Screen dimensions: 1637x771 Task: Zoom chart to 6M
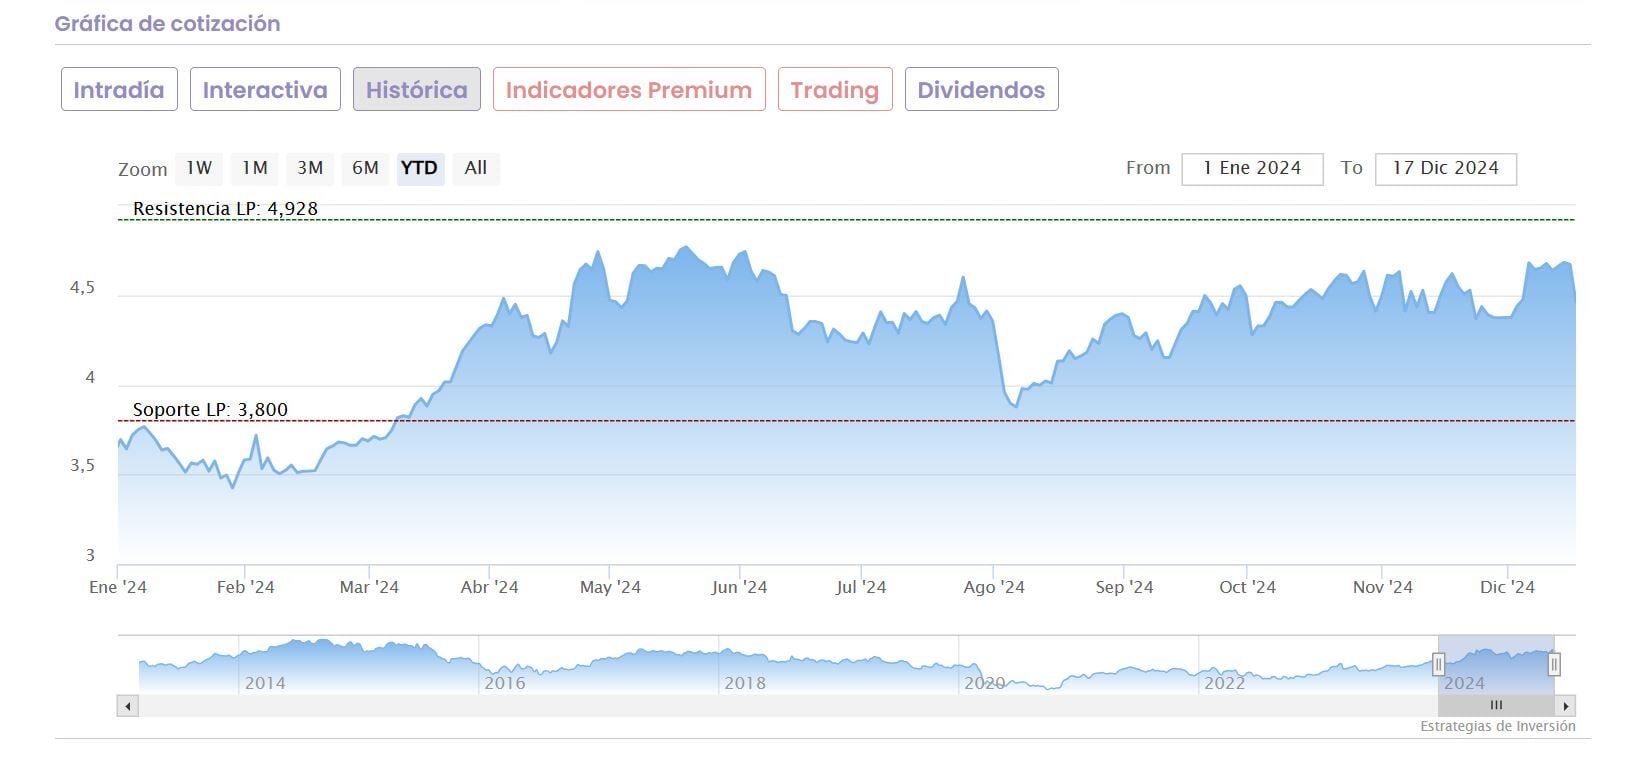pos(365,168)
